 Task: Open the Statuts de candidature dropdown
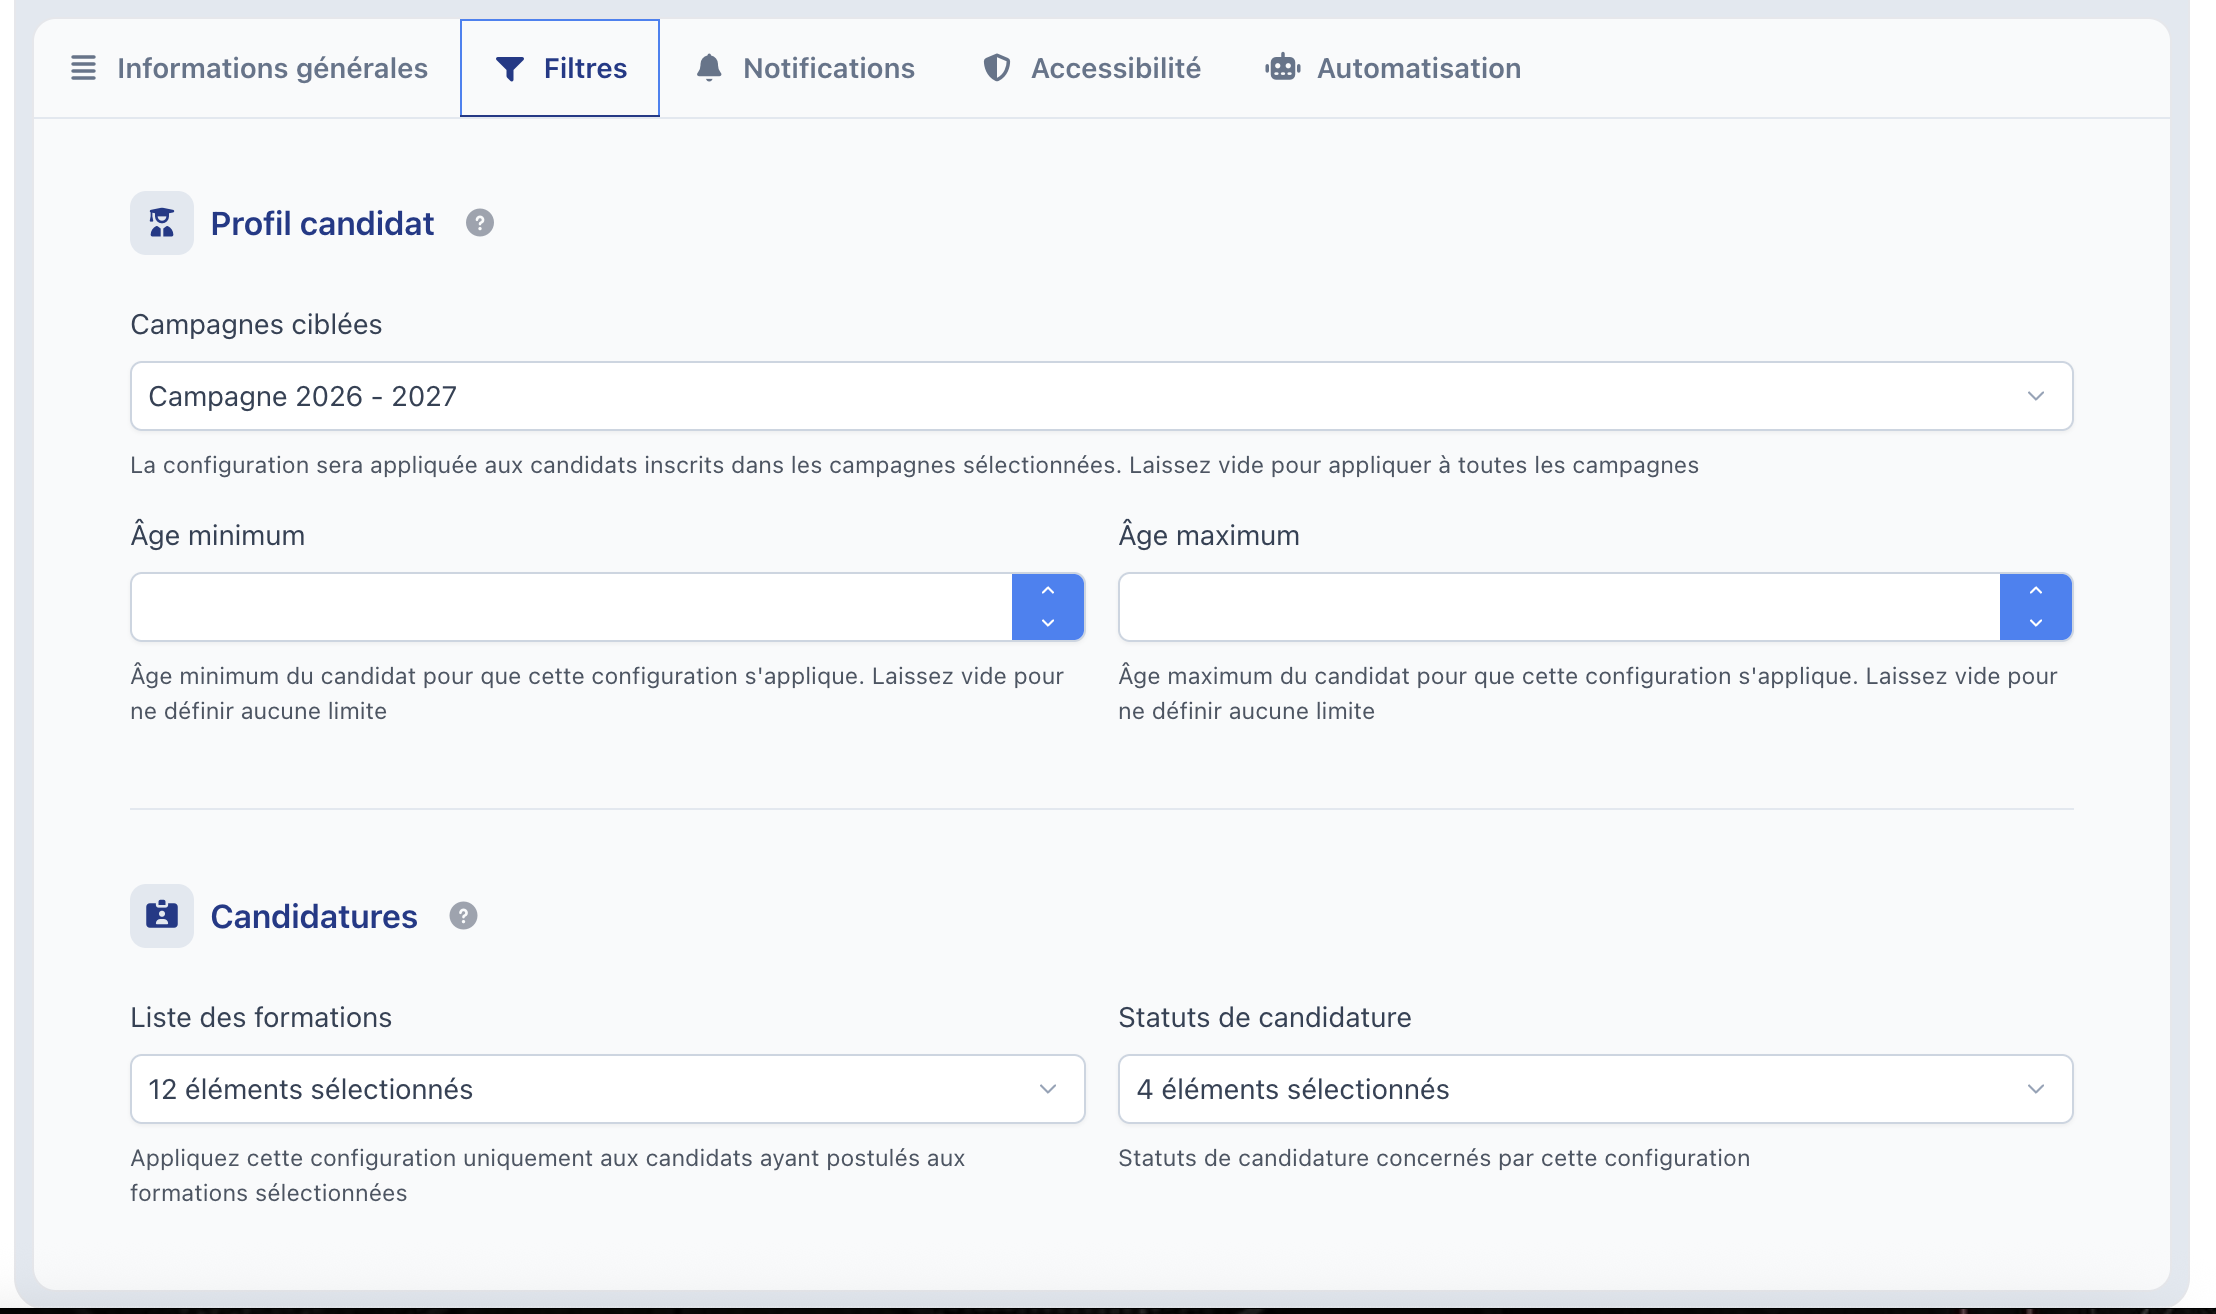[x=1595, y=1089]
